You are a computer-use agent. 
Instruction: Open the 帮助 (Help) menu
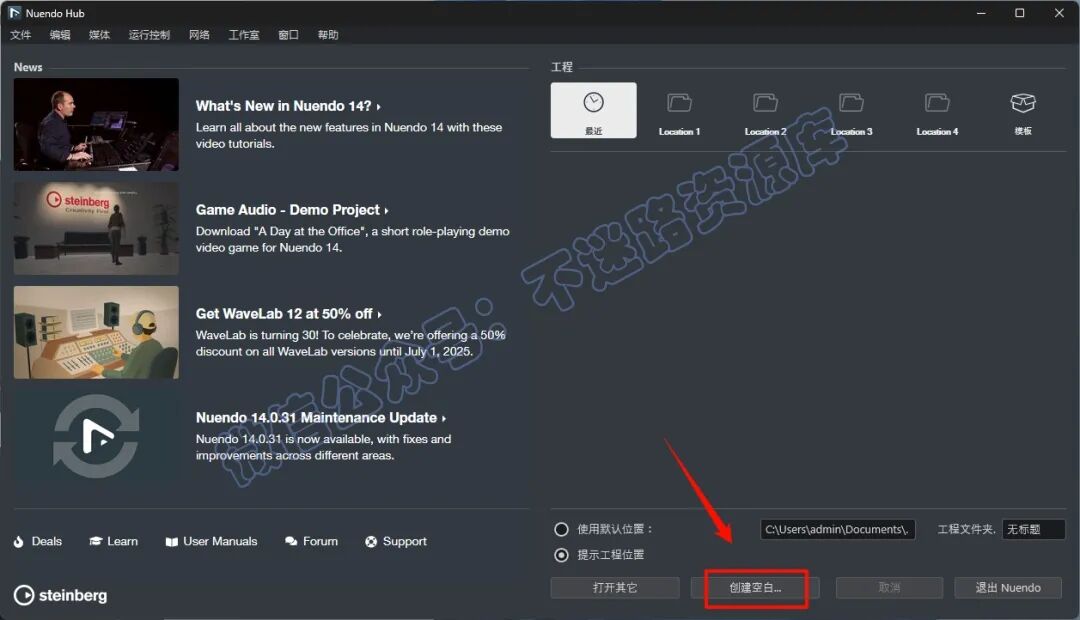tap(328, 35)
